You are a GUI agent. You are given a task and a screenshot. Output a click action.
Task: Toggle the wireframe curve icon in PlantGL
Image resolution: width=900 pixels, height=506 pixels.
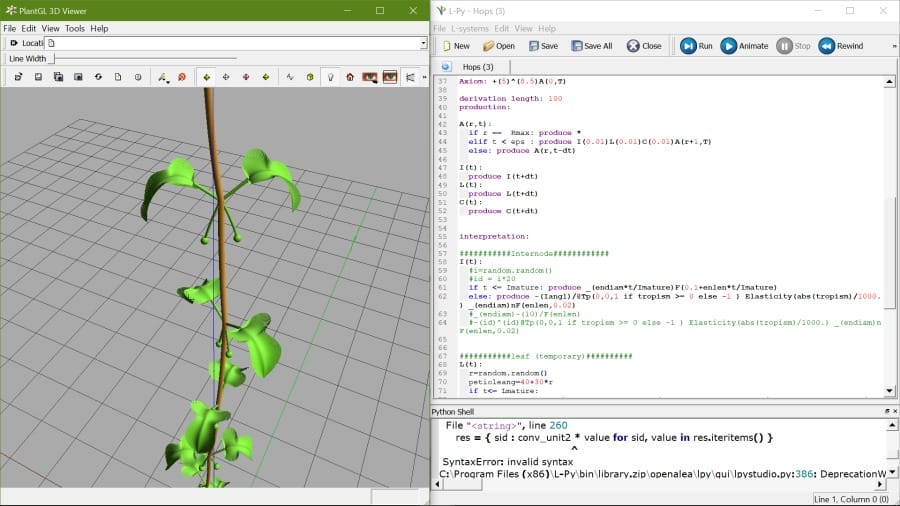pyautogui.click(x=290, y=77)
